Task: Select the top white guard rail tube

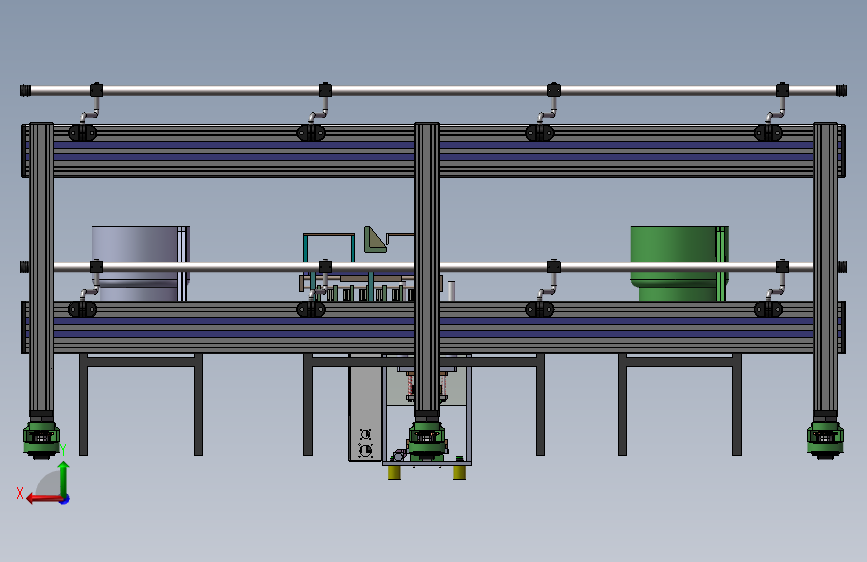Action: click(x=434, y=90)
